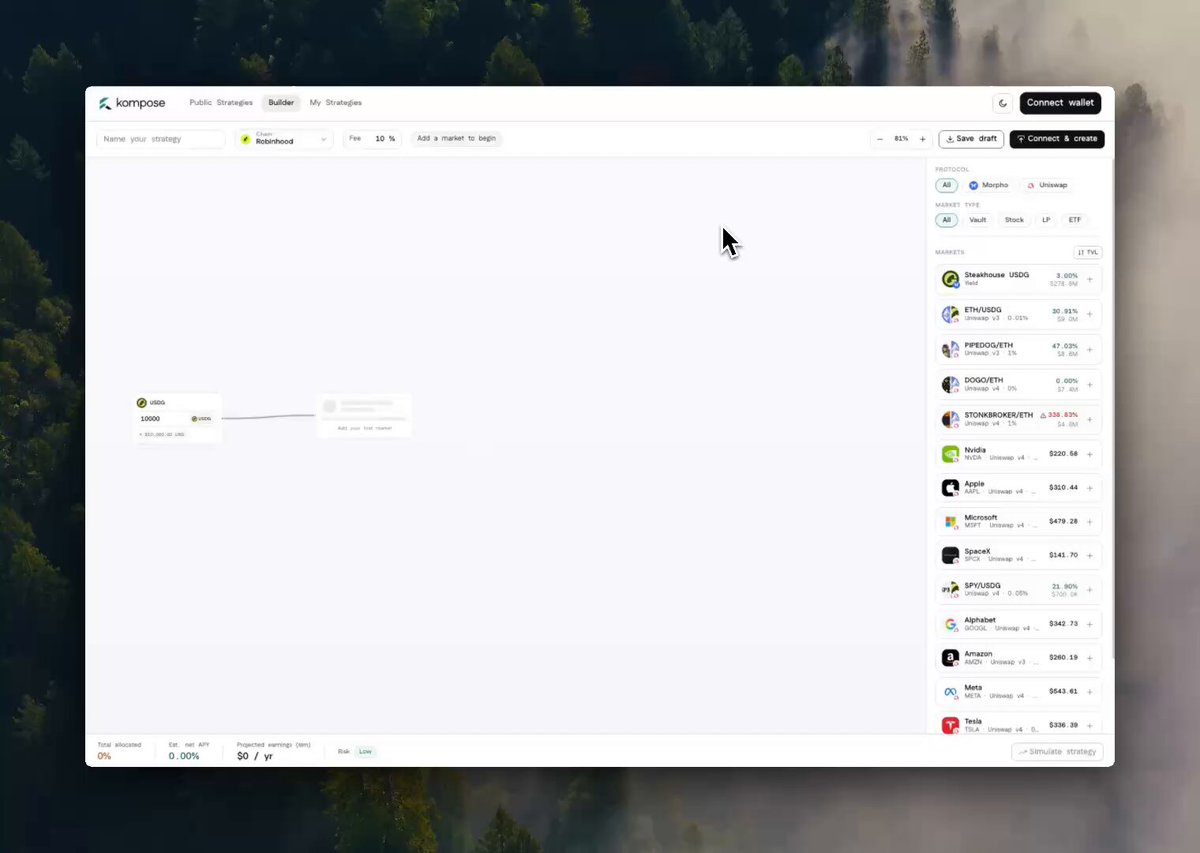This screenshot has height=853, width=1200.
Task: Click the Fee percentage field
Action: coord(372,139)
